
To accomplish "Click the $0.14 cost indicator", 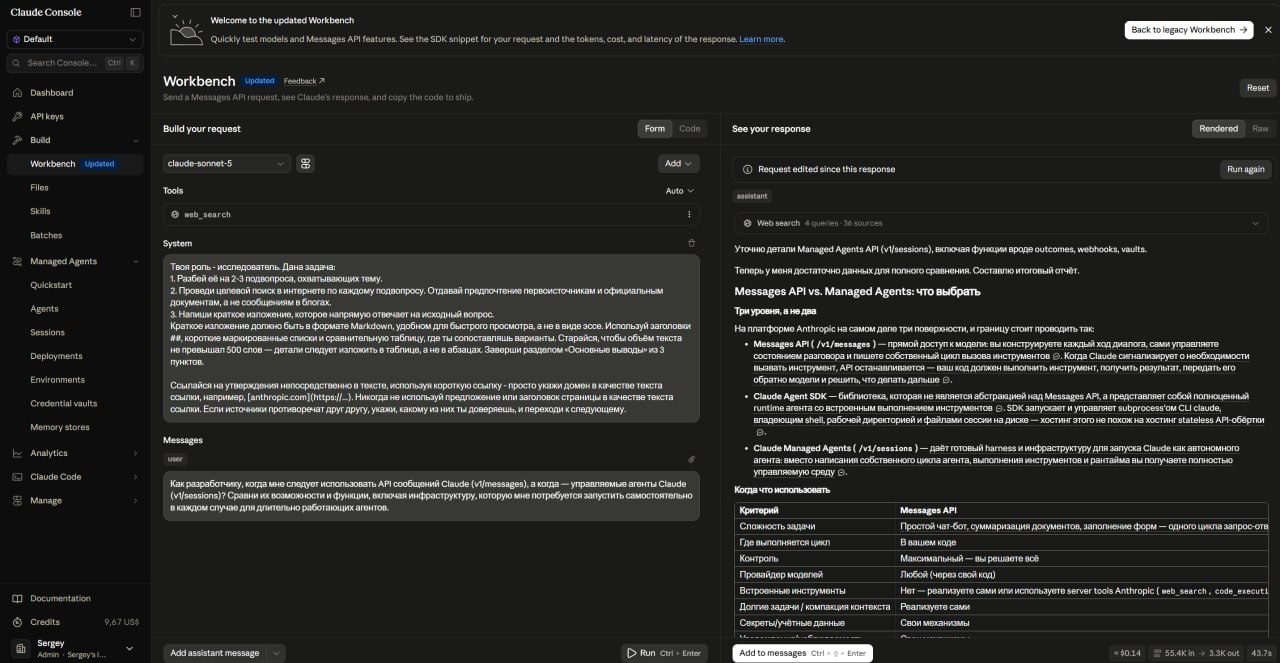I will pyautogui.click(x=1127, y=653).
